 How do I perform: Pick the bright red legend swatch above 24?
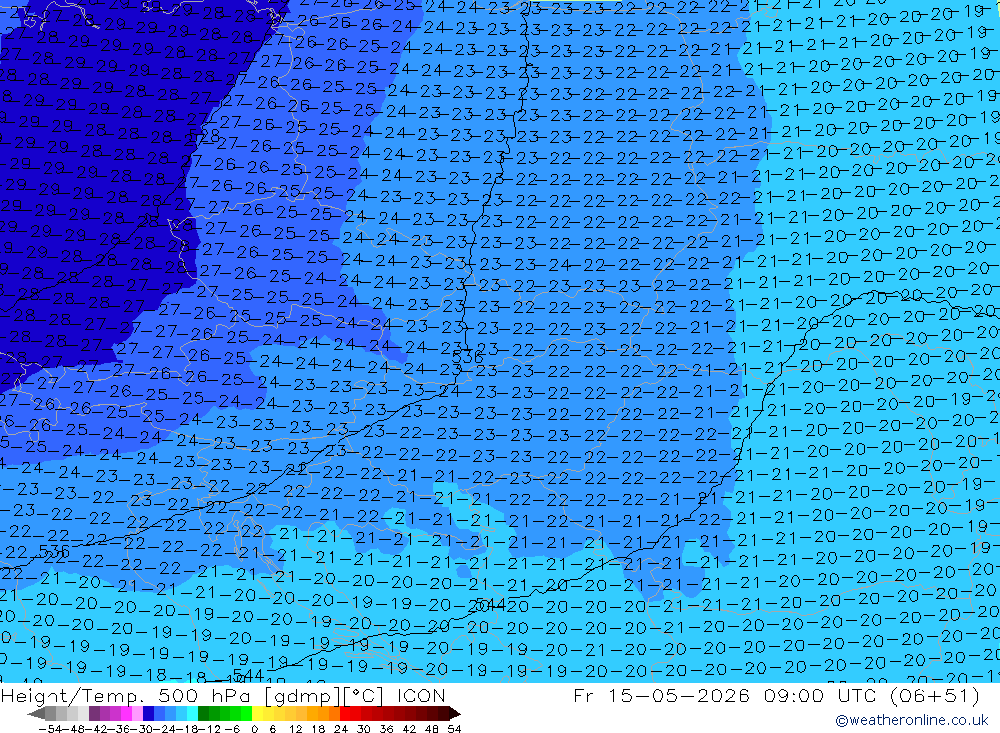tap(345, 714)
